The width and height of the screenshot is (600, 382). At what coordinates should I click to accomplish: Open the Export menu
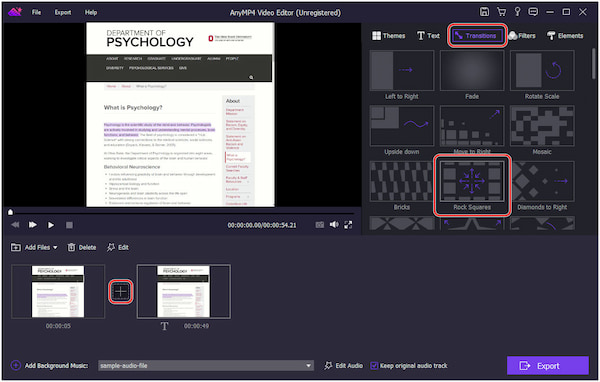pyautogui.click(x=63, y=12)
